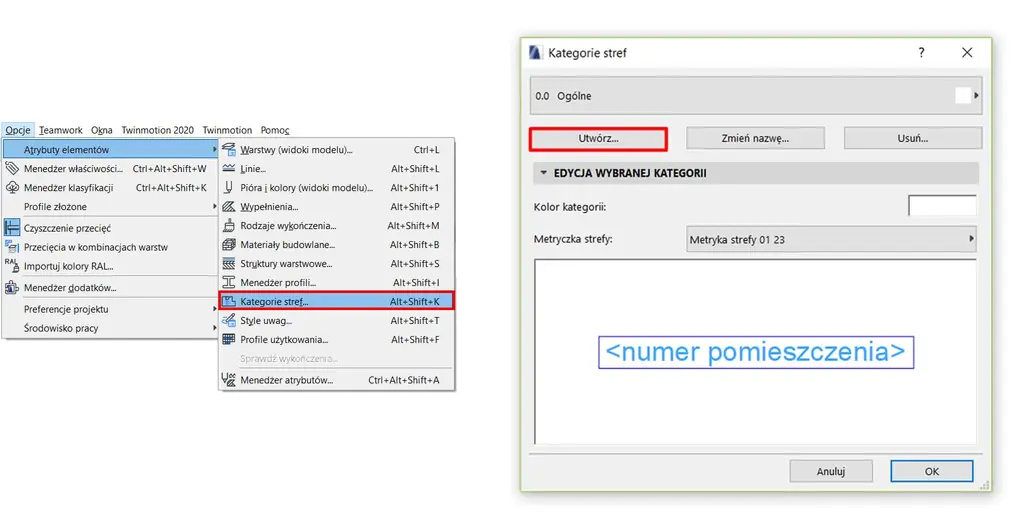
Task: Open the Teamwork menu
Action: (x=61, y=130)
